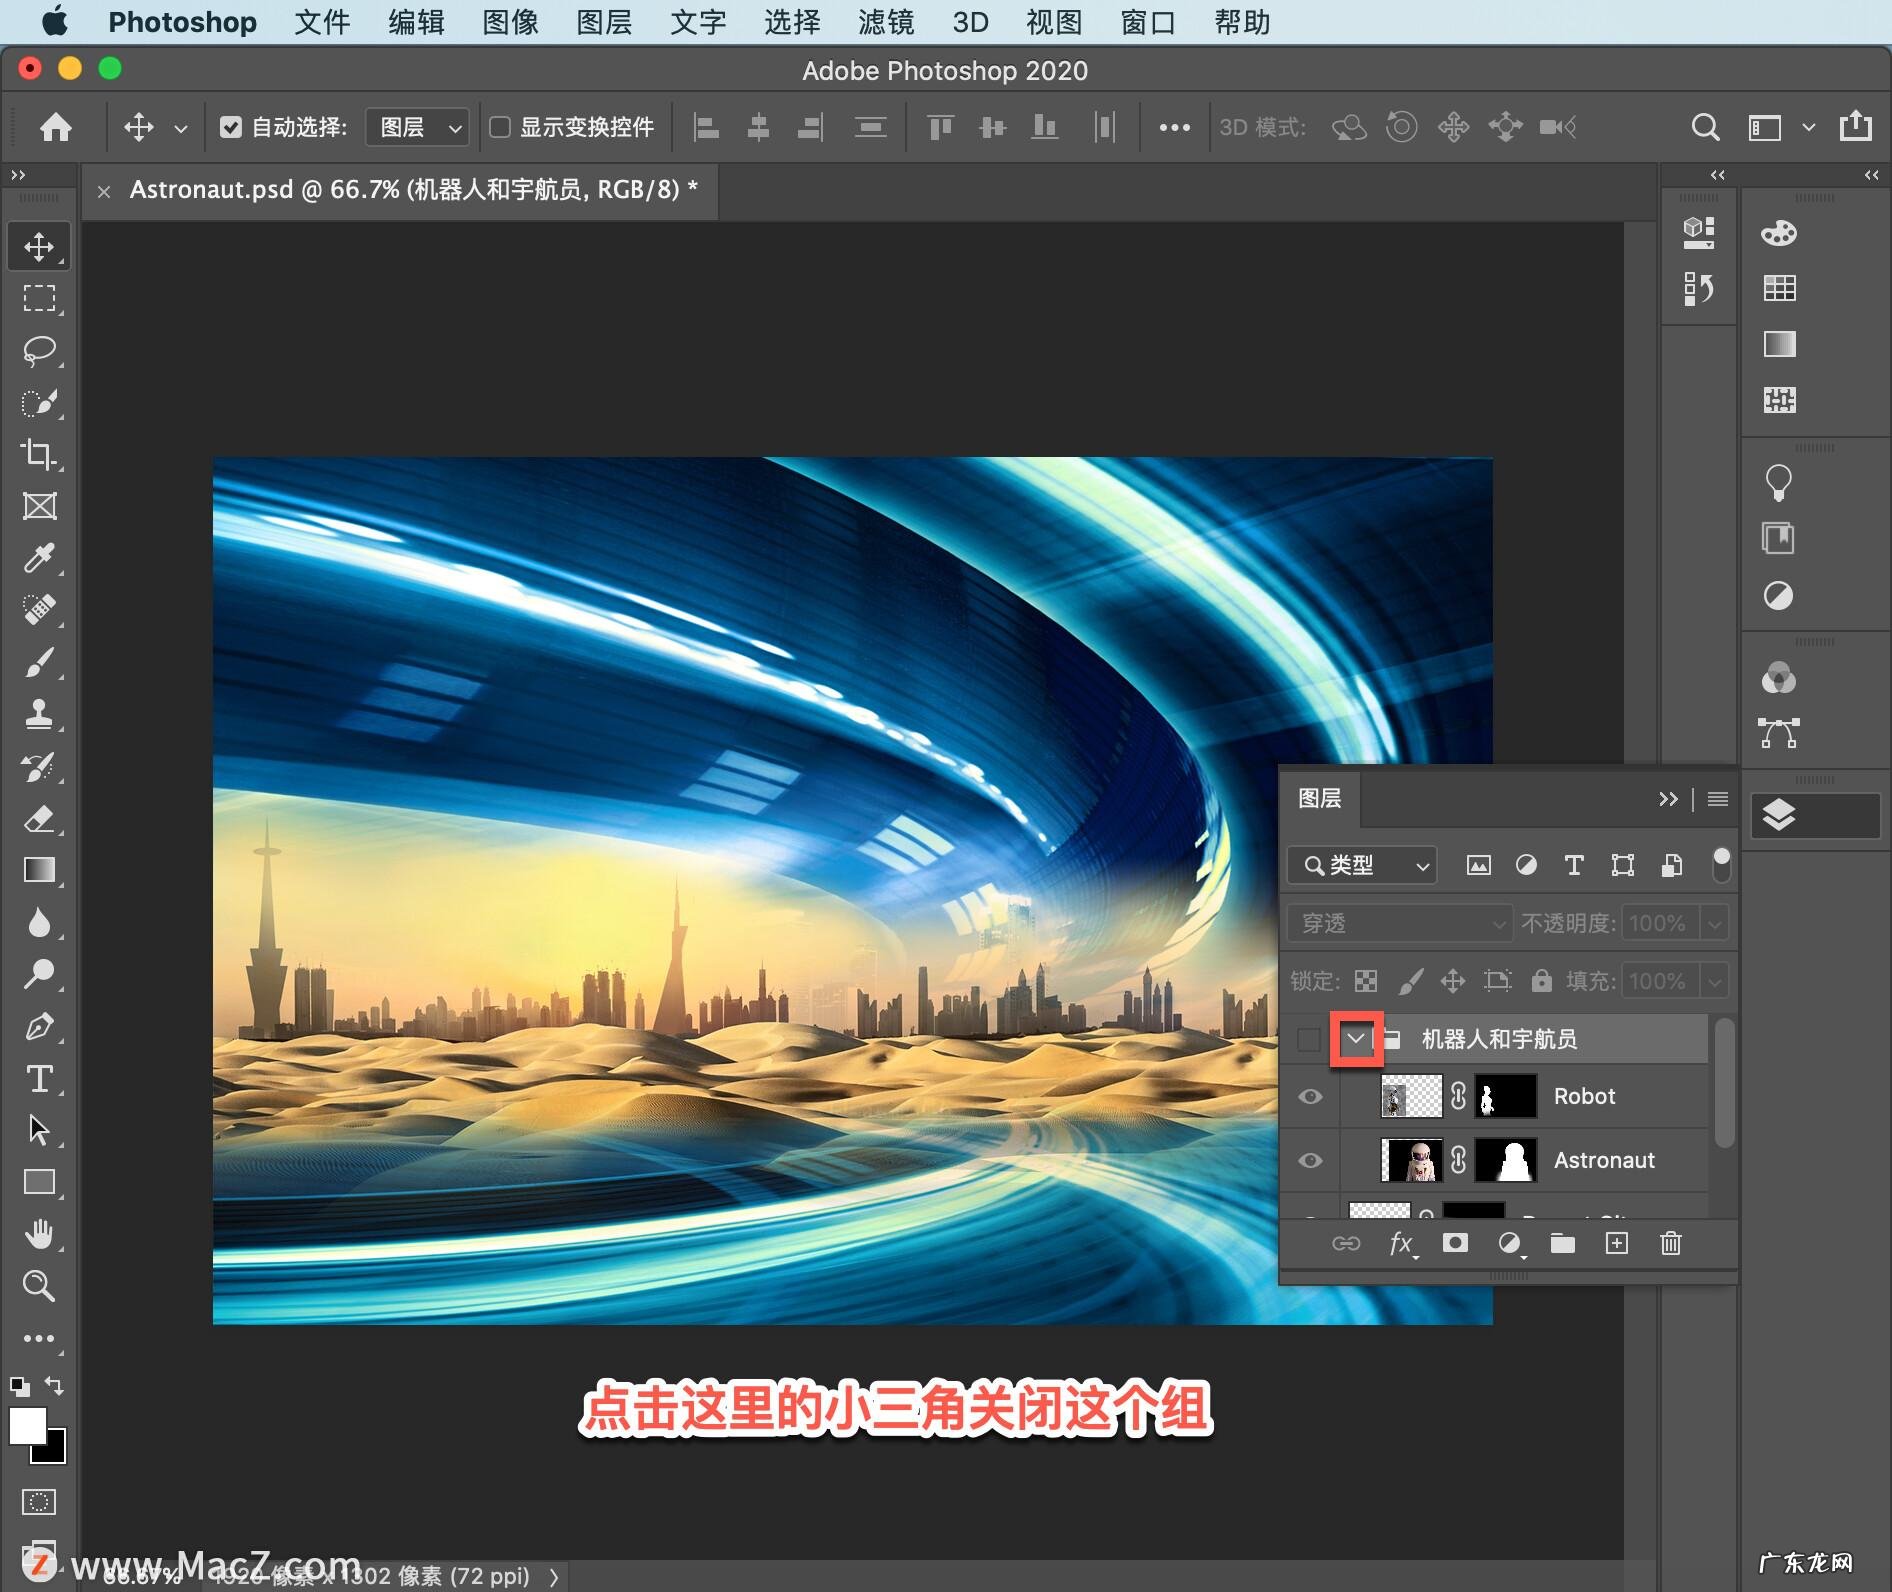Hide the Robot layer
The height and width of the screenshot is (1592, 1892).
click(1309, 1097)
